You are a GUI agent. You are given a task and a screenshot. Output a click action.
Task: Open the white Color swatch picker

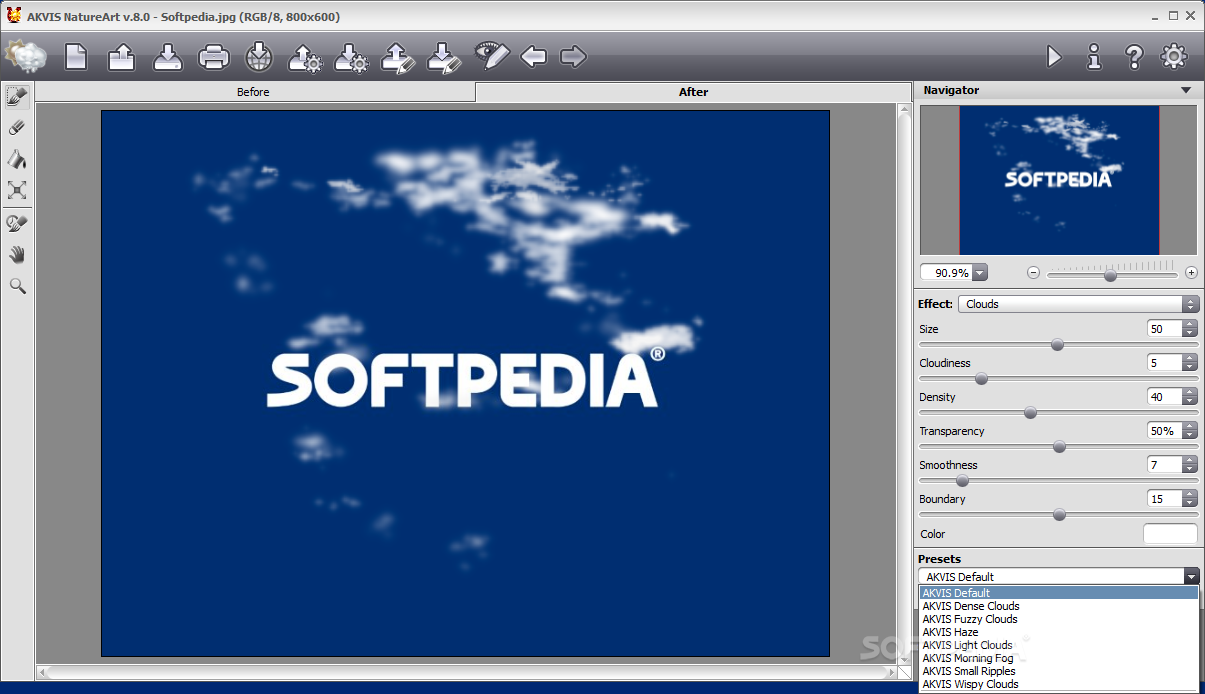point(1170,534)
